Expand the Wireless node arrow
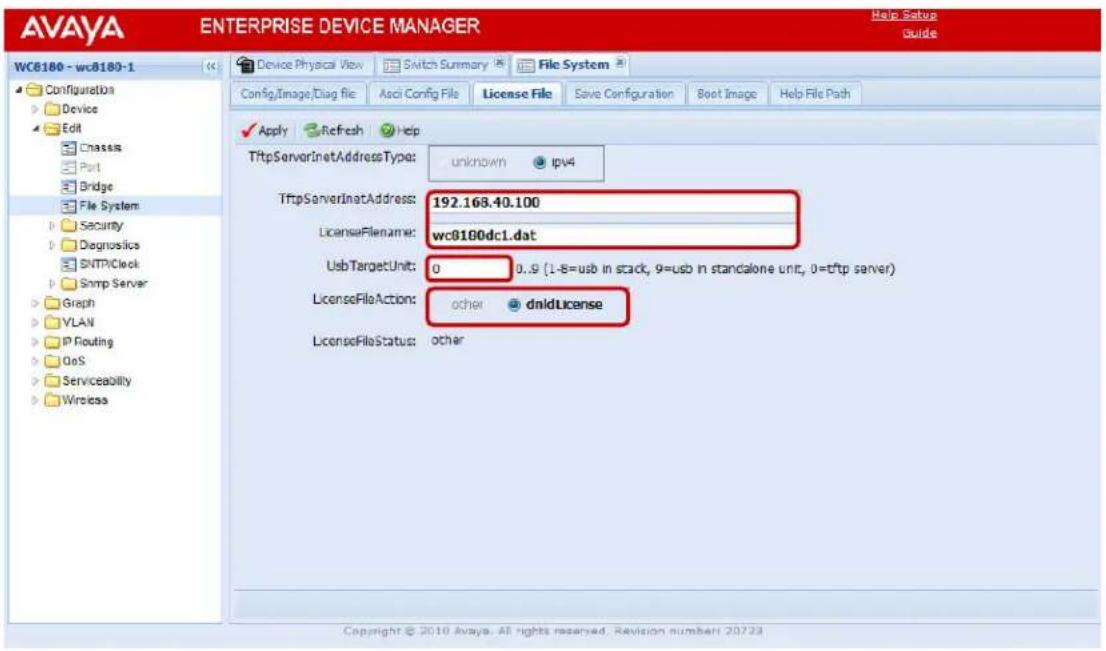 [x=35, y=401]
